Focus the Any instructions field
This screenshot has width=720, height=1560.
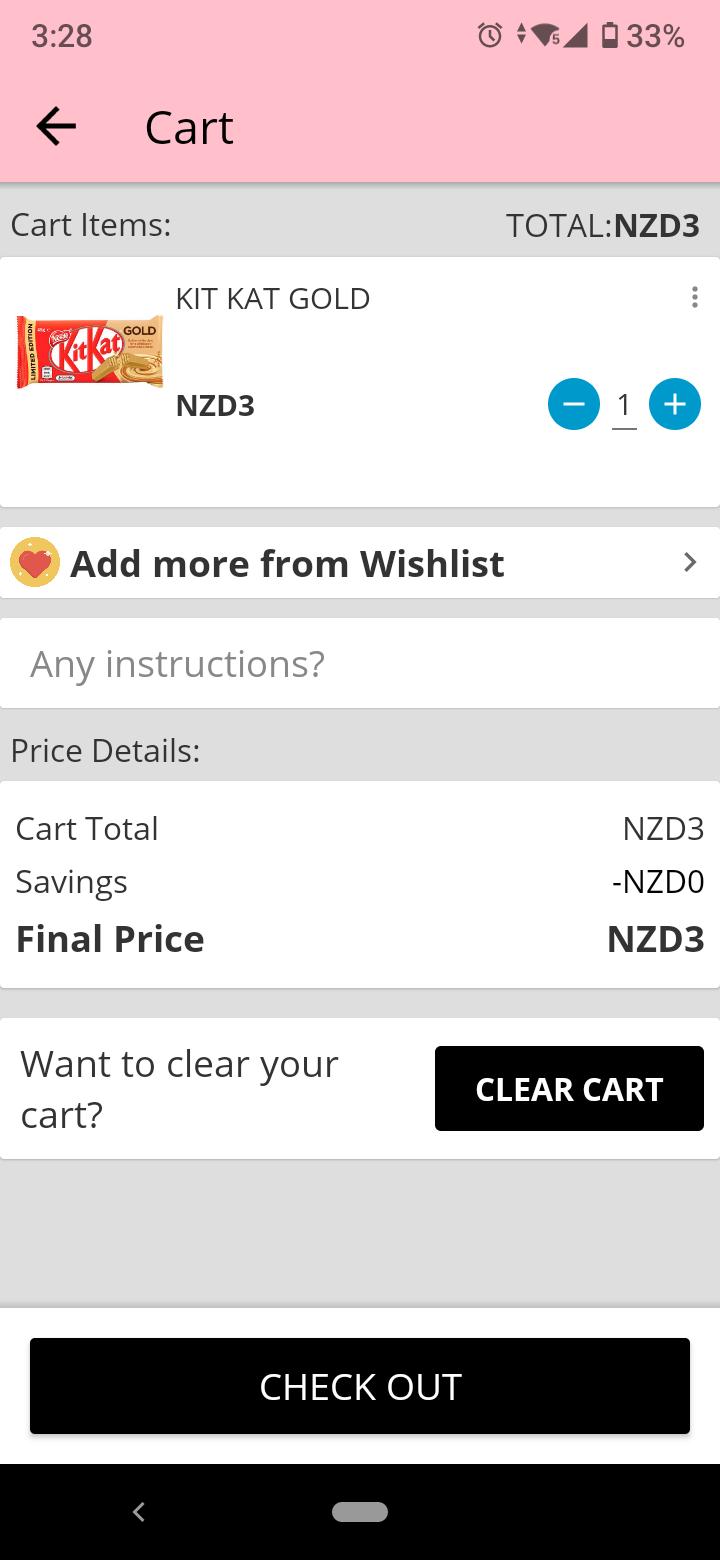point(360,663)
